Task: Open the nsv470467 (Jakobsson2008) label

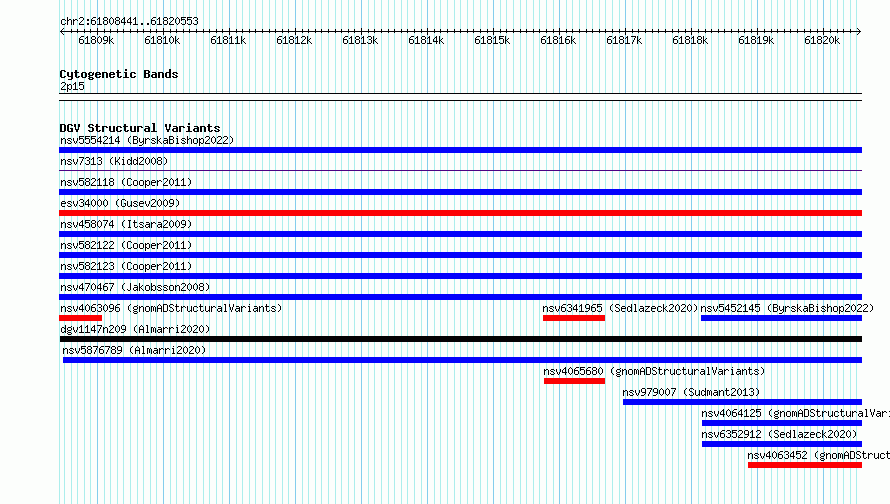Action: pyautogui.click(x=135, y=287)
